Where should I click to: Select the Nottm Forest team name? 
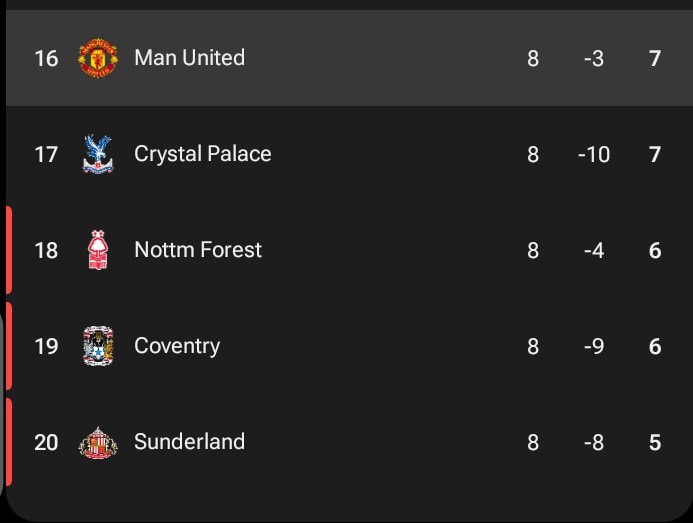tap(198, 250)
